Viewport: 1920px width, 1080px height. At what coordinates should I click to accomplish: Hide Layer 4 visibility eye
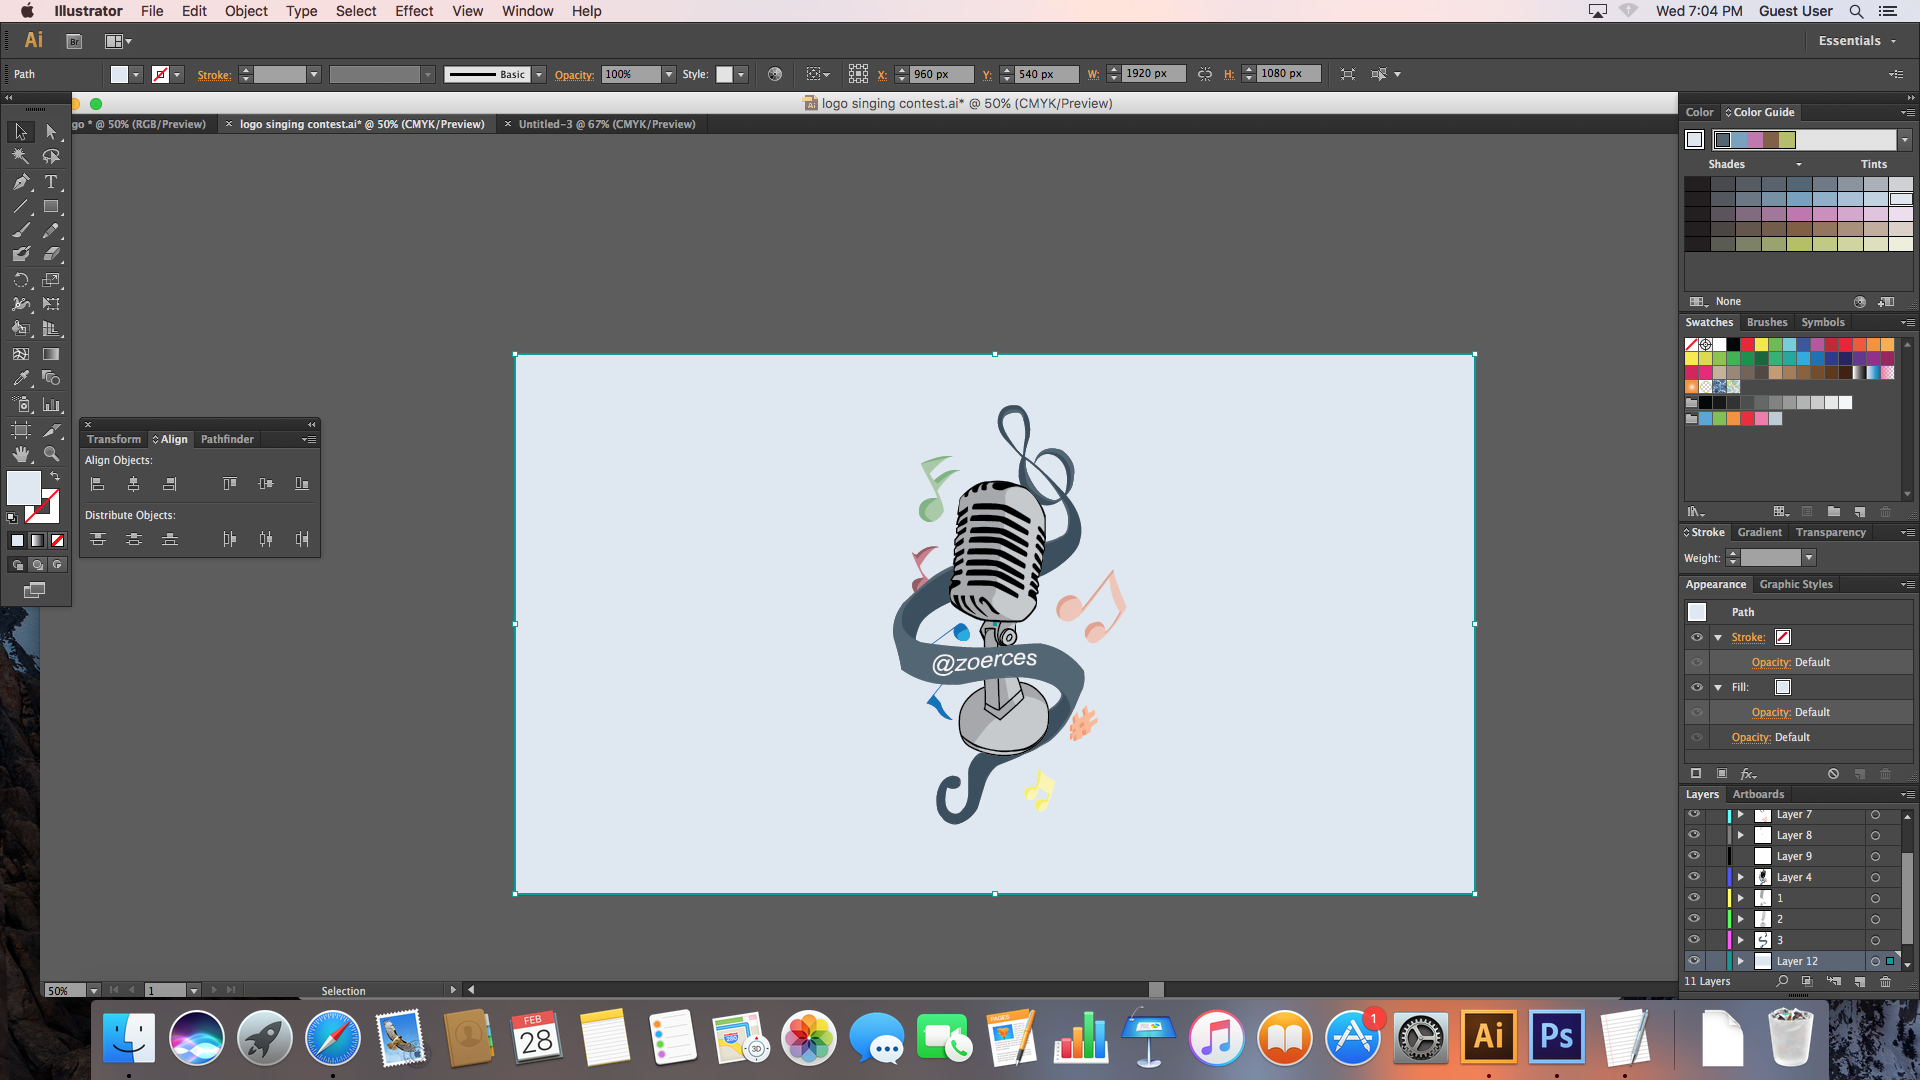pyautogui.click(x=1694, y=877)
